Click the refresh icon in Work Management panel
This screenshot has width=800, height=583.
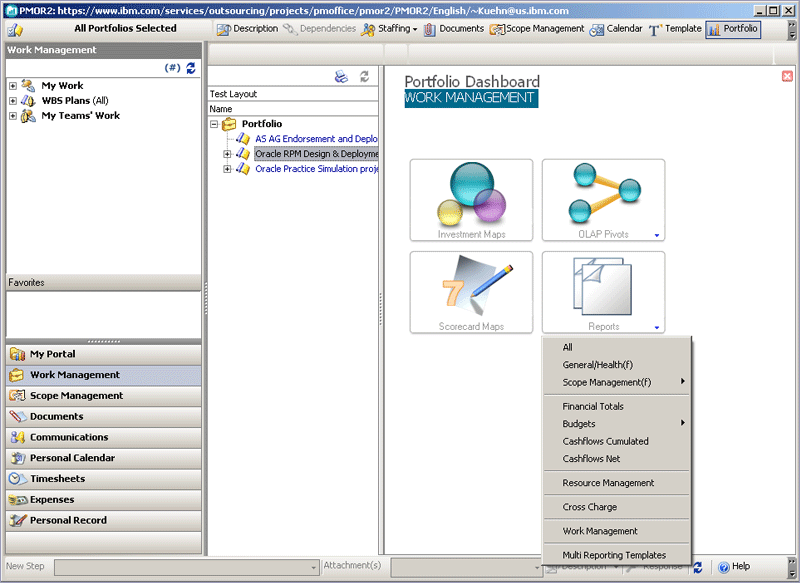tap(191, 68)
